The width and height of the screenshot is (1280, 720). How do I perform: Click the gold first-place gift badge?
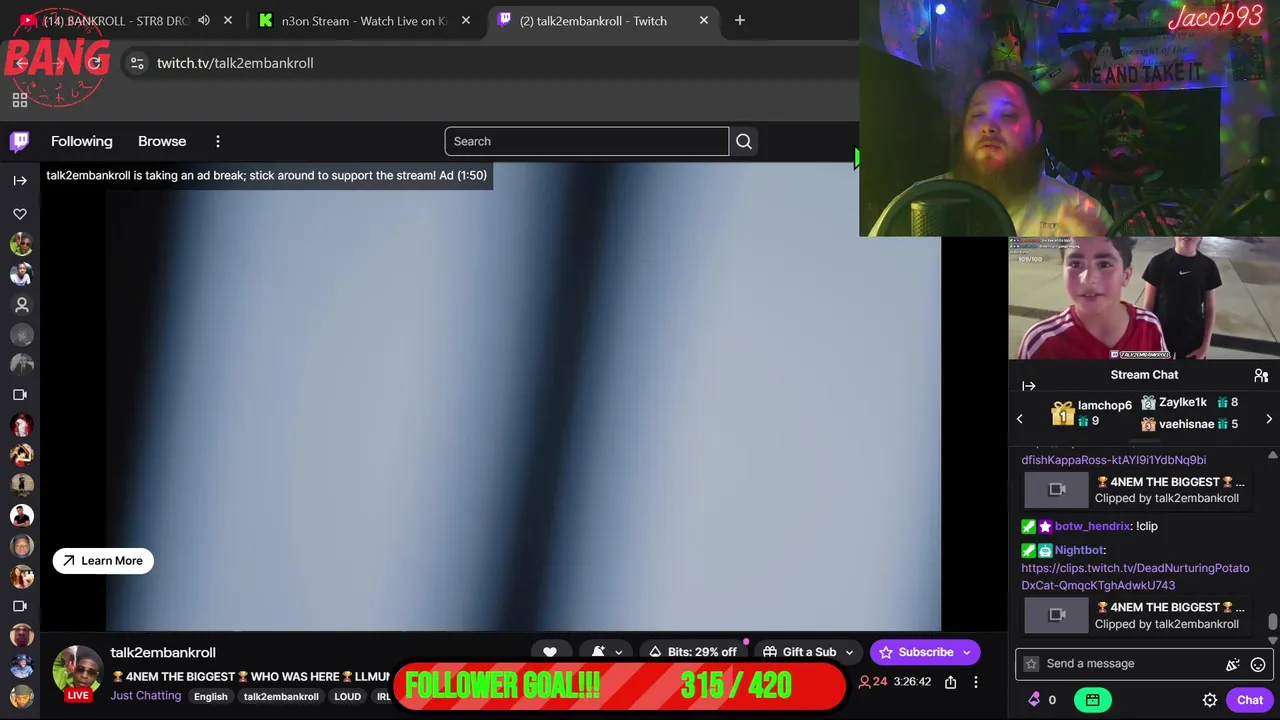pyautogui.click(x=1062, y=413)
